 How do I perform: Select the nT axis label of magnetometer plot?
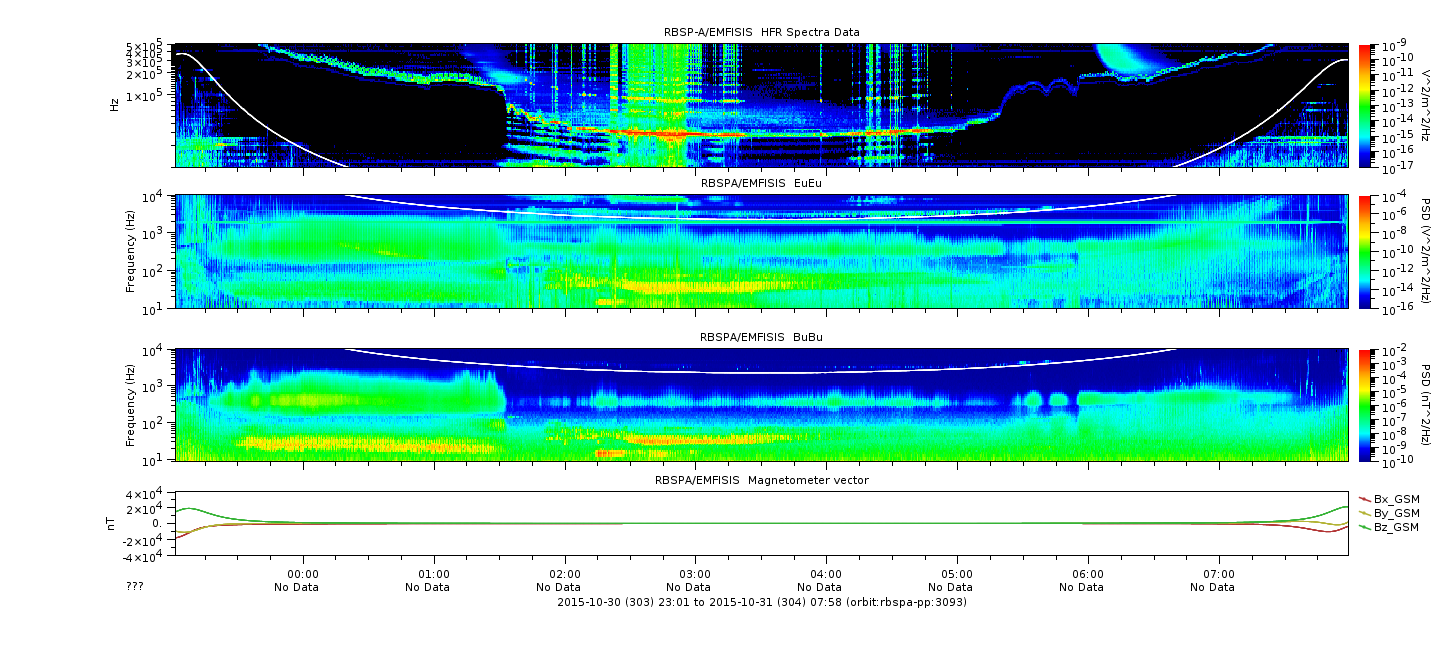(x=112, y=523)
